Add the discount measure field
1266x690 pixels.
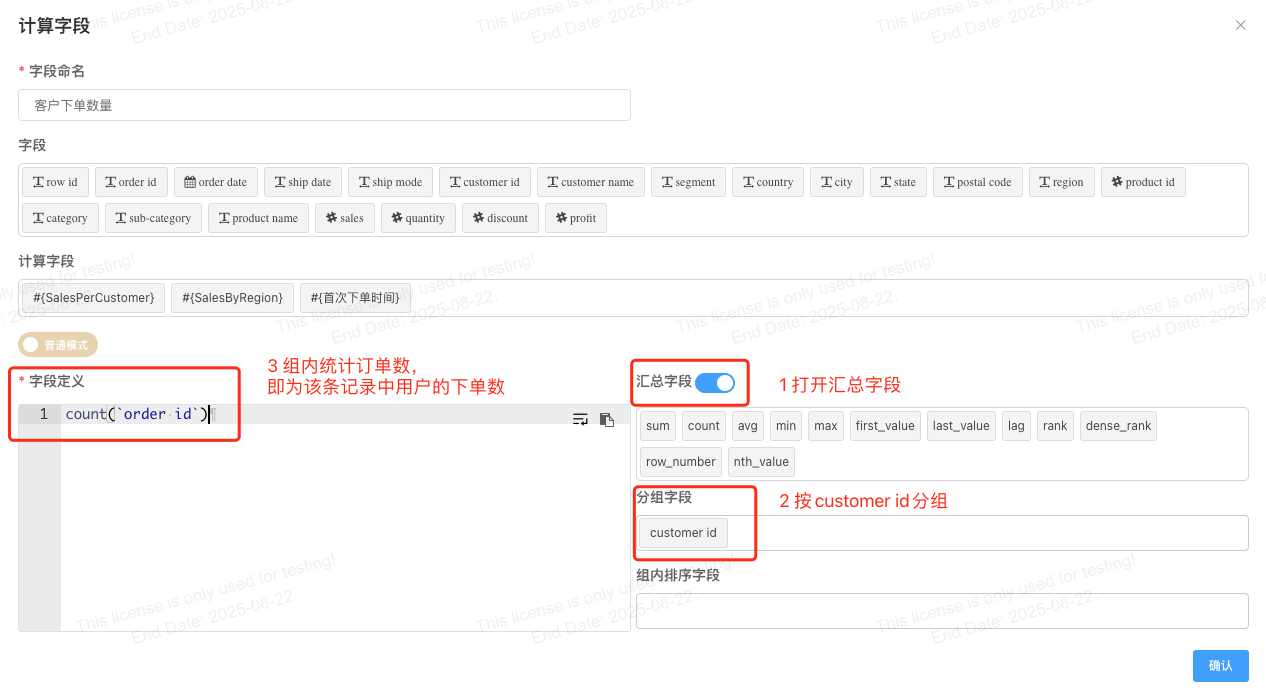coord(500,218)
